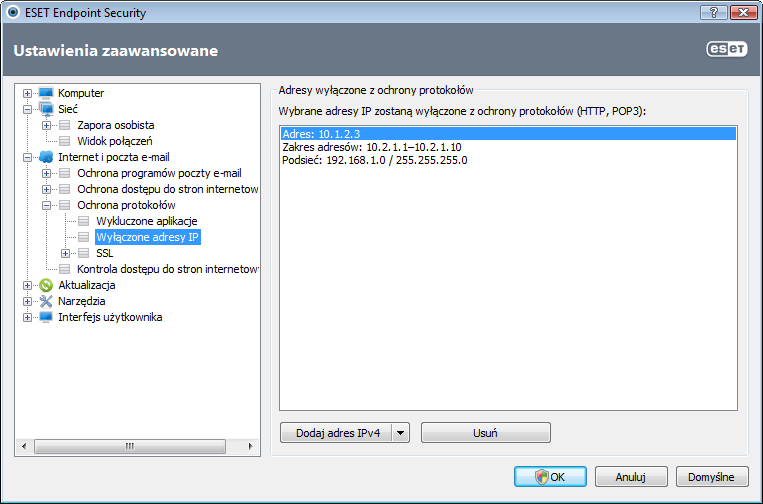This screenshot has height=504, width=763.
Task: Select Aktualizacja tree item
Action: 87,285
